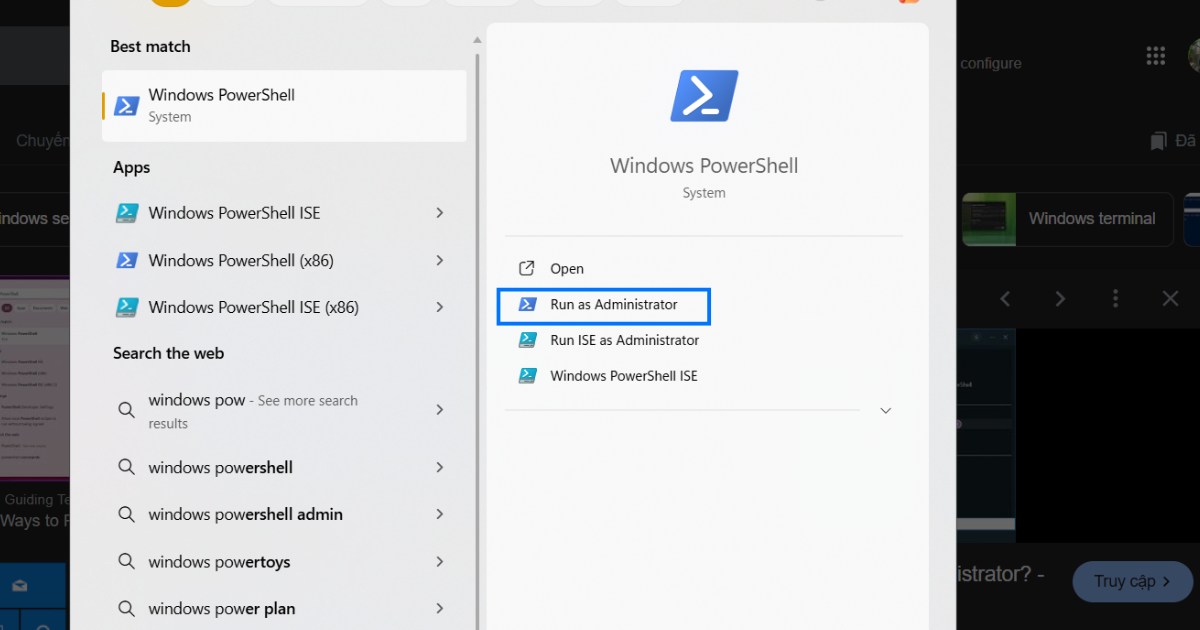Run PowerShell as Administrator
Image resolution: width=1200 pixels, height=630 pixels.
point(603,306)
